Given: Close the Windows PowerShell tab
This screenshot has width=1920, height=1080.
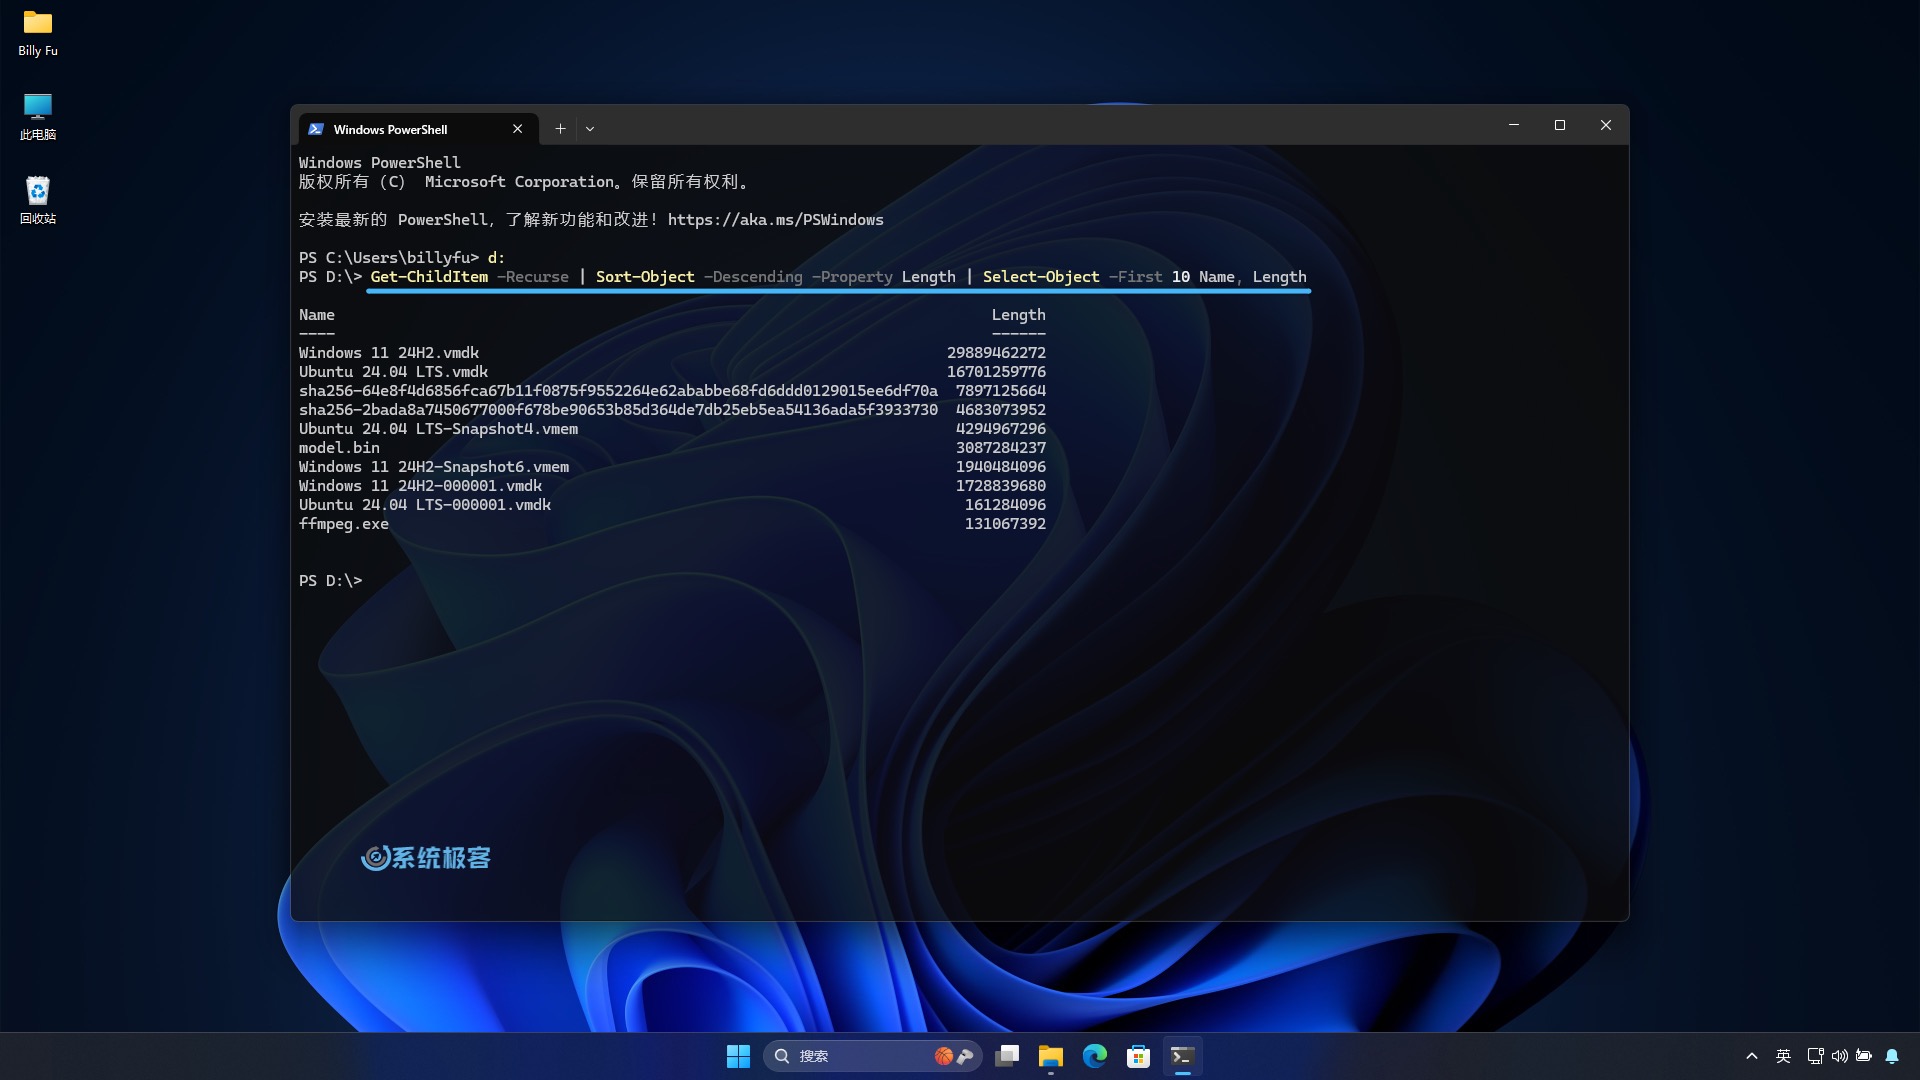Looking at the screenshot, I should coord(517,129).
